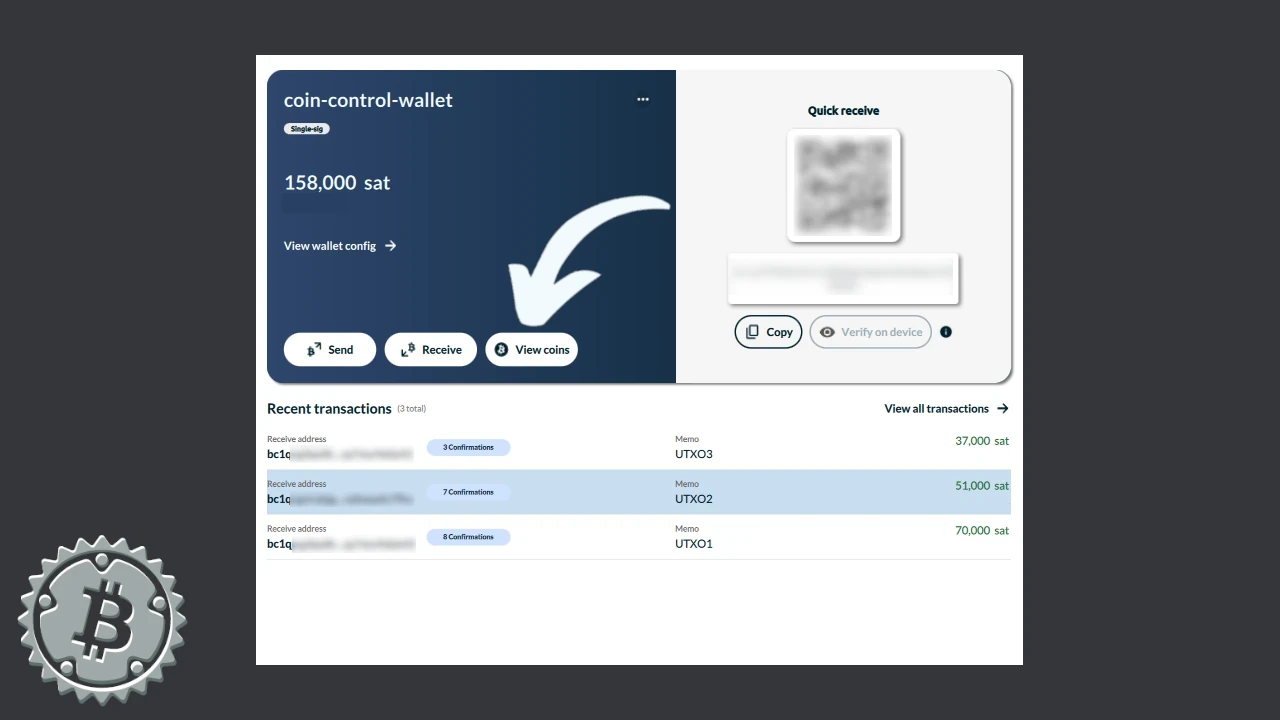Click the 158,000 sat balance
This screenshot has height=720, width=1280.
pos(337,183)
